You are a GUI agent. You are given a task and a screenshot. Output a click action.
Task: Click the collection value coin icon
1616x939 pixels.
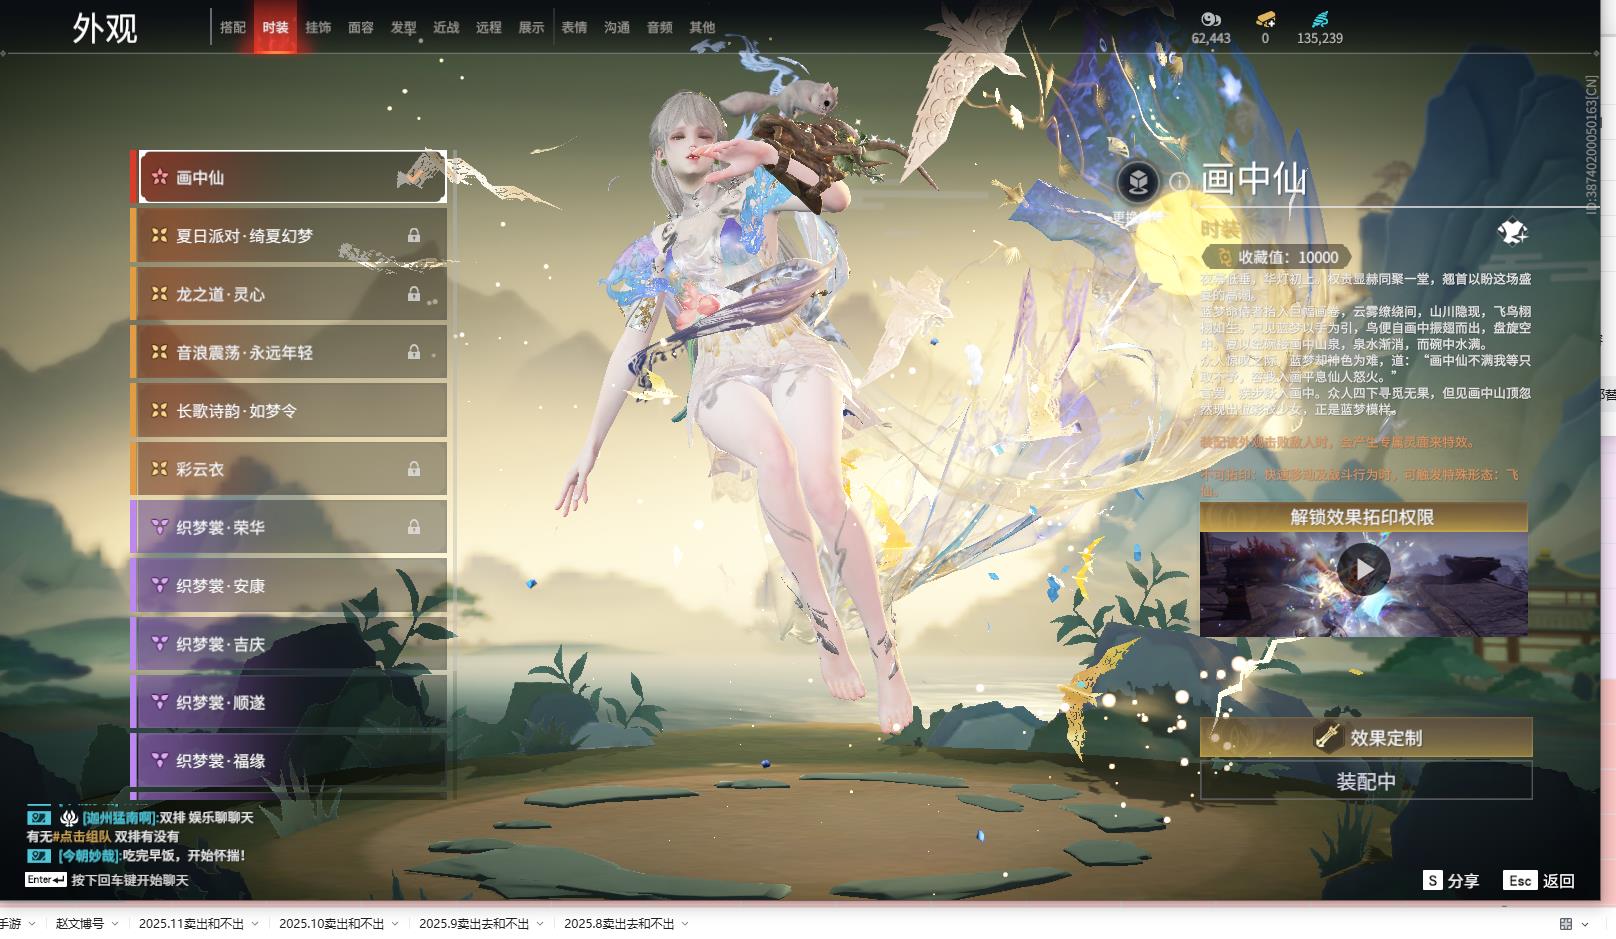click(x=1223, y=257)
